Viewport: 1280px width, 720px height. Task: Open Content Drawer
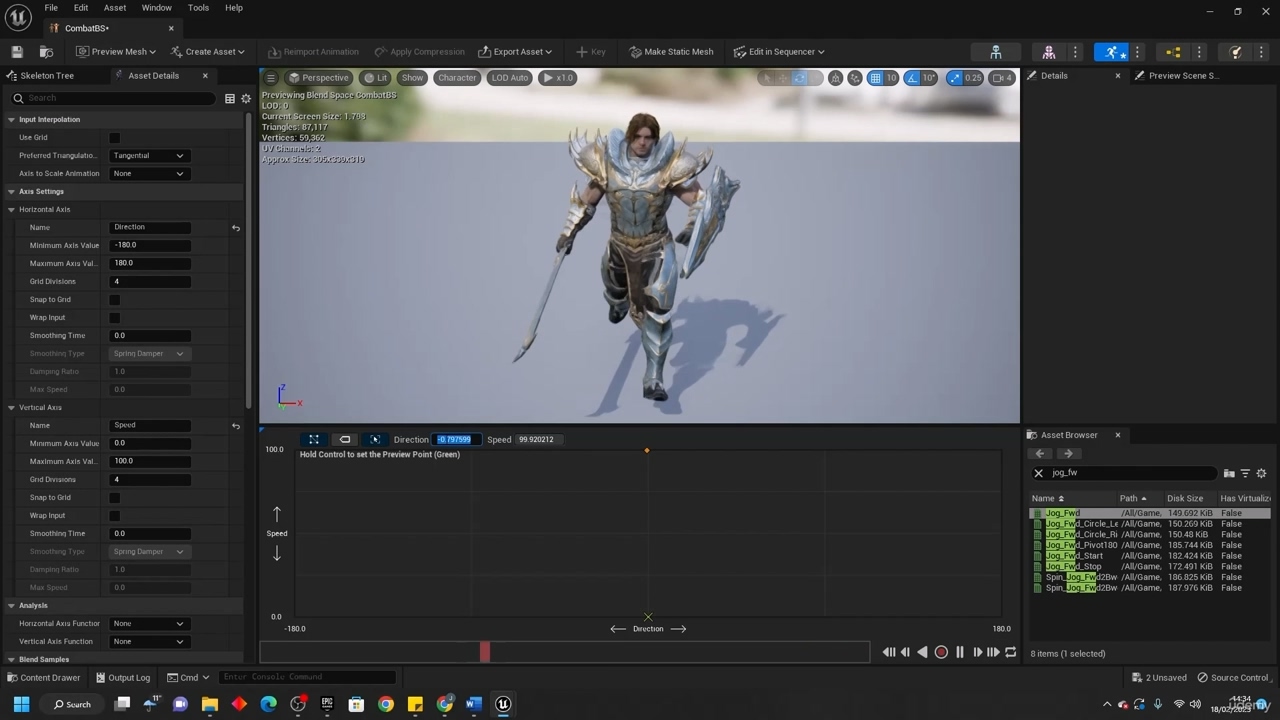(43, 678)
